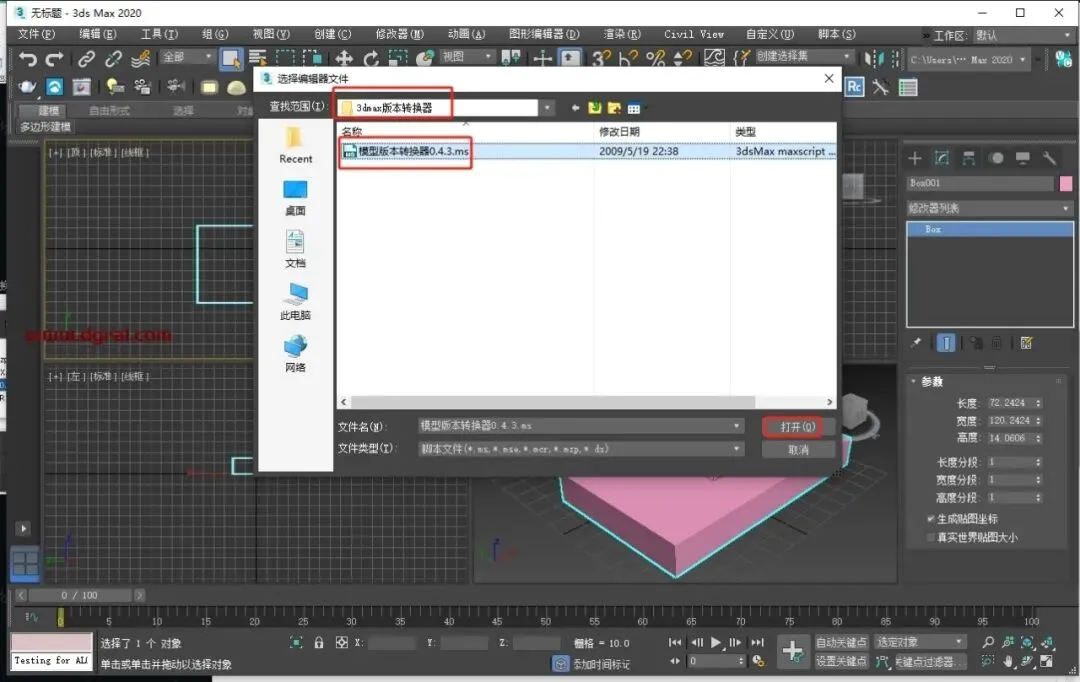Click horizontal scrollbar in file list
The height and width of the screenshot is (682, 1080).
point(552,402)
